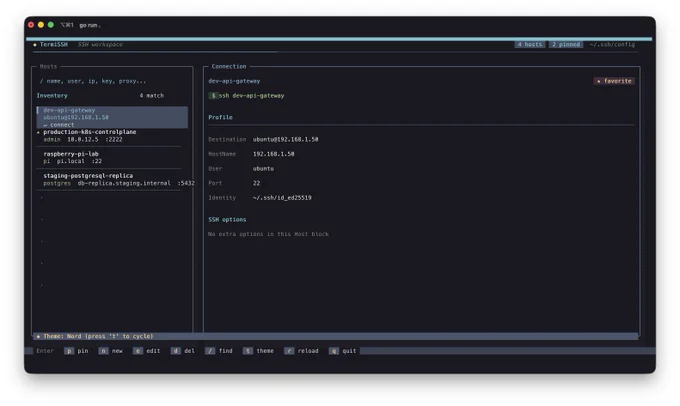Click the dev-api-gateway title in Connection panel

(234, 81)
